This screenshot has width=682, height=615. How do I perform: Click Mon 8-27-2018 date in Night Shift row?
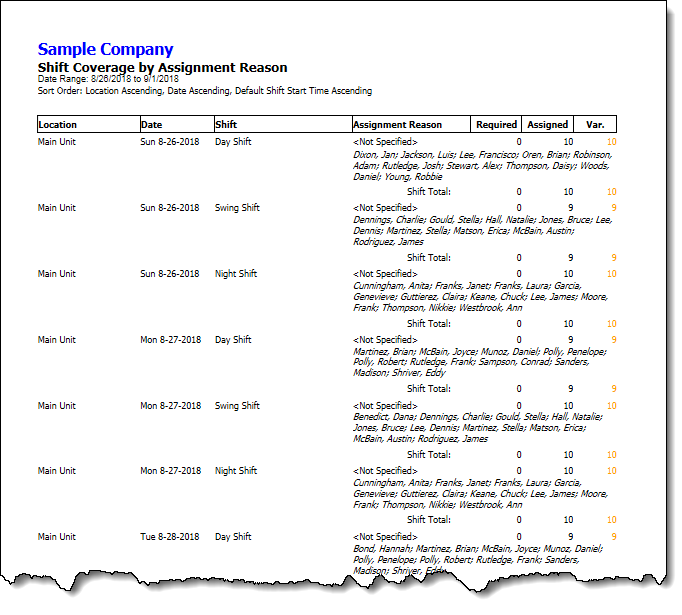(x=170, y=471)
